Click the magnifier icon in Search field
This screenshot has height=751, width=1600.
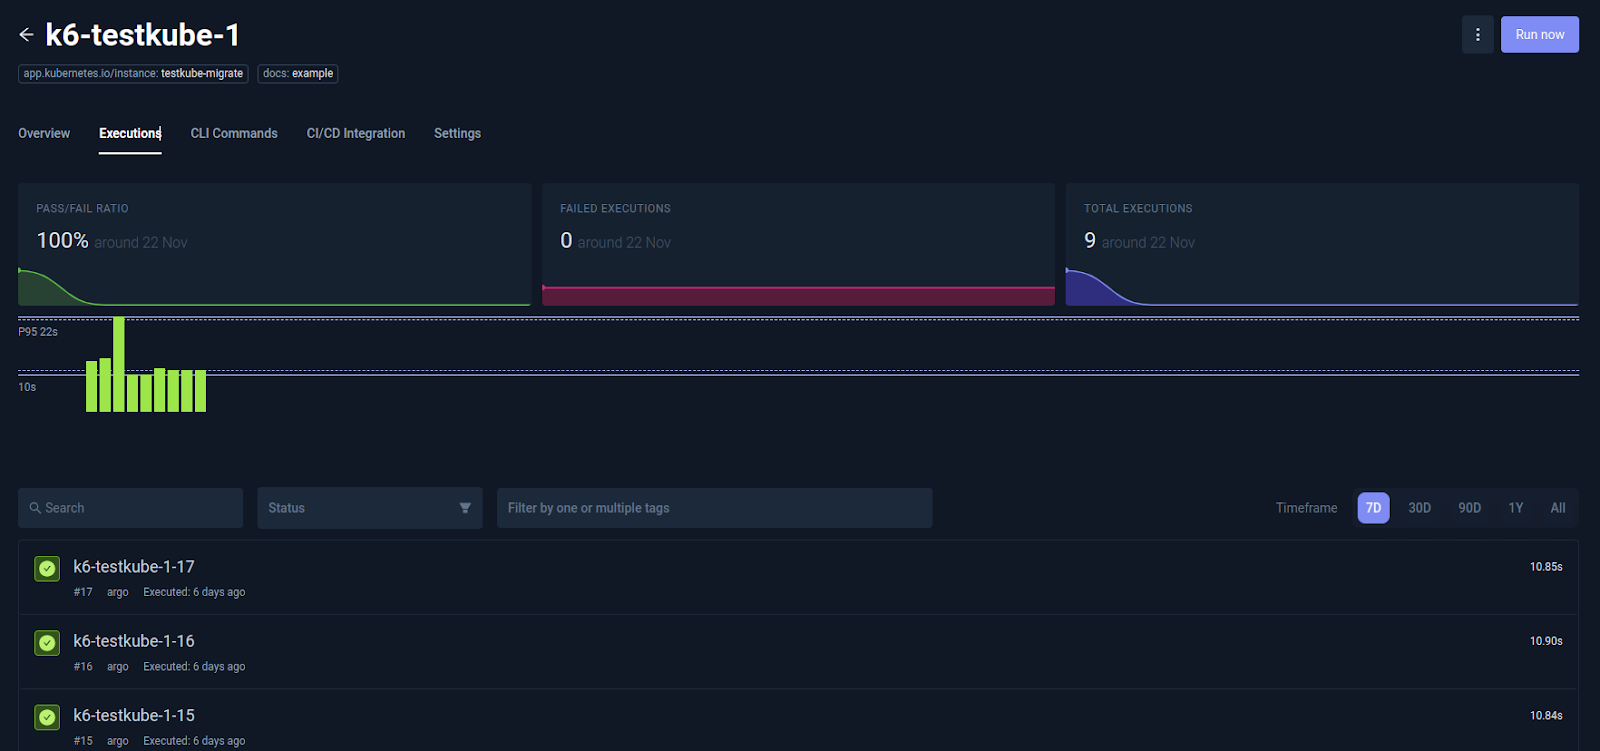[35, 508]
